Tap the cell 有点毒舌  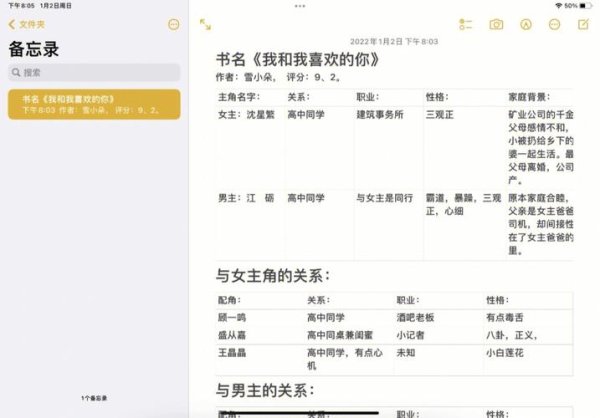505,317
